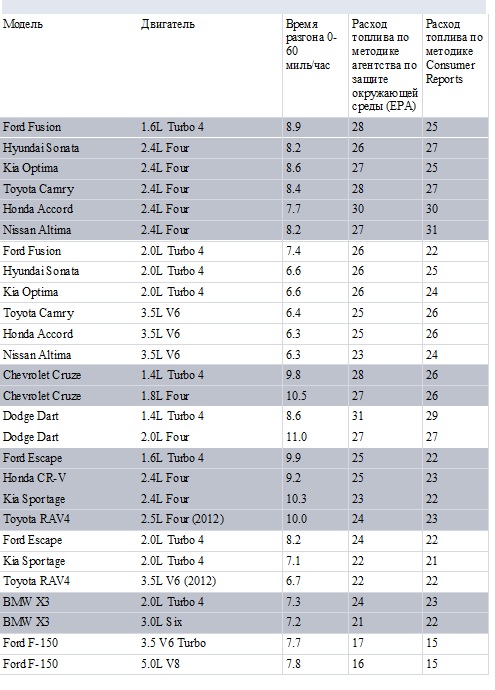Select Dodge Dart 11.0 acceleration value

tap(297, 437)
